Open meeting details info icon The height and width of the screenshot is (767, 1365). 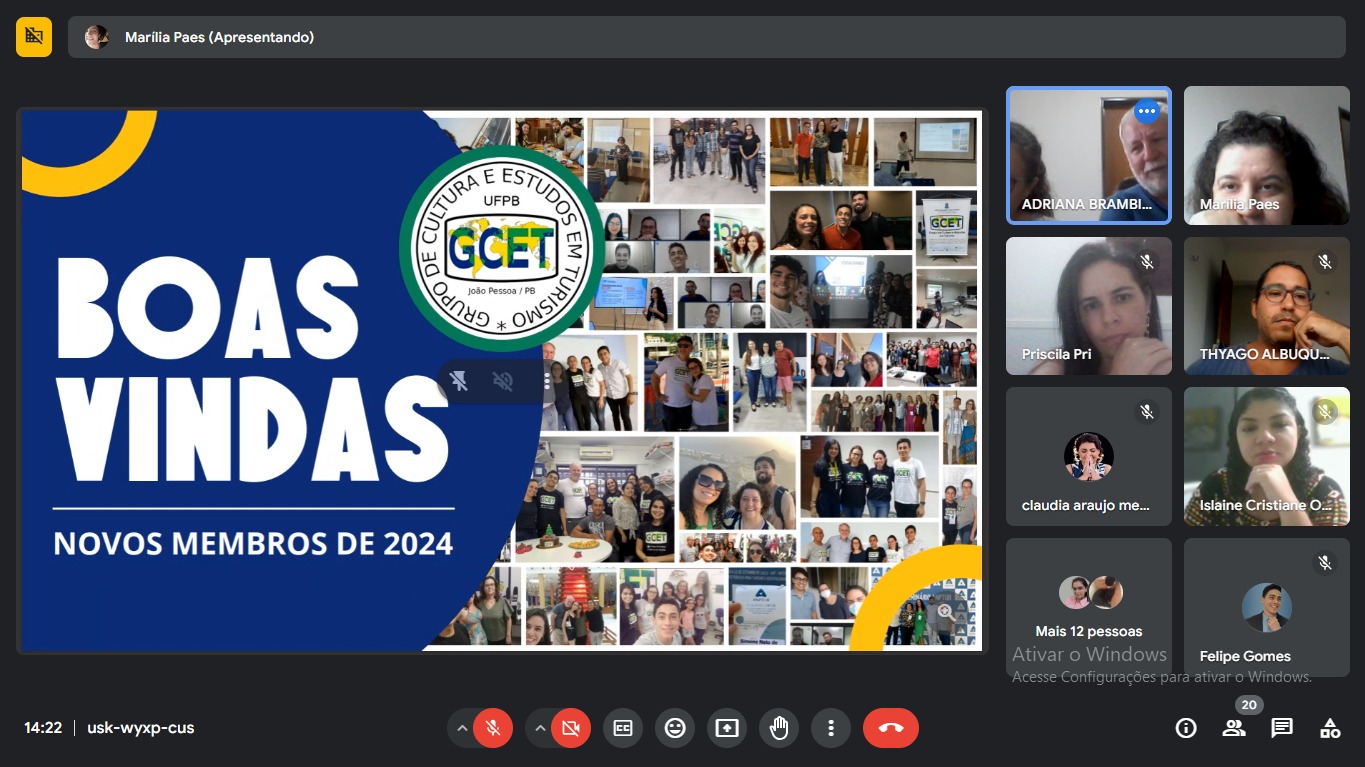tap(1186, 728)
